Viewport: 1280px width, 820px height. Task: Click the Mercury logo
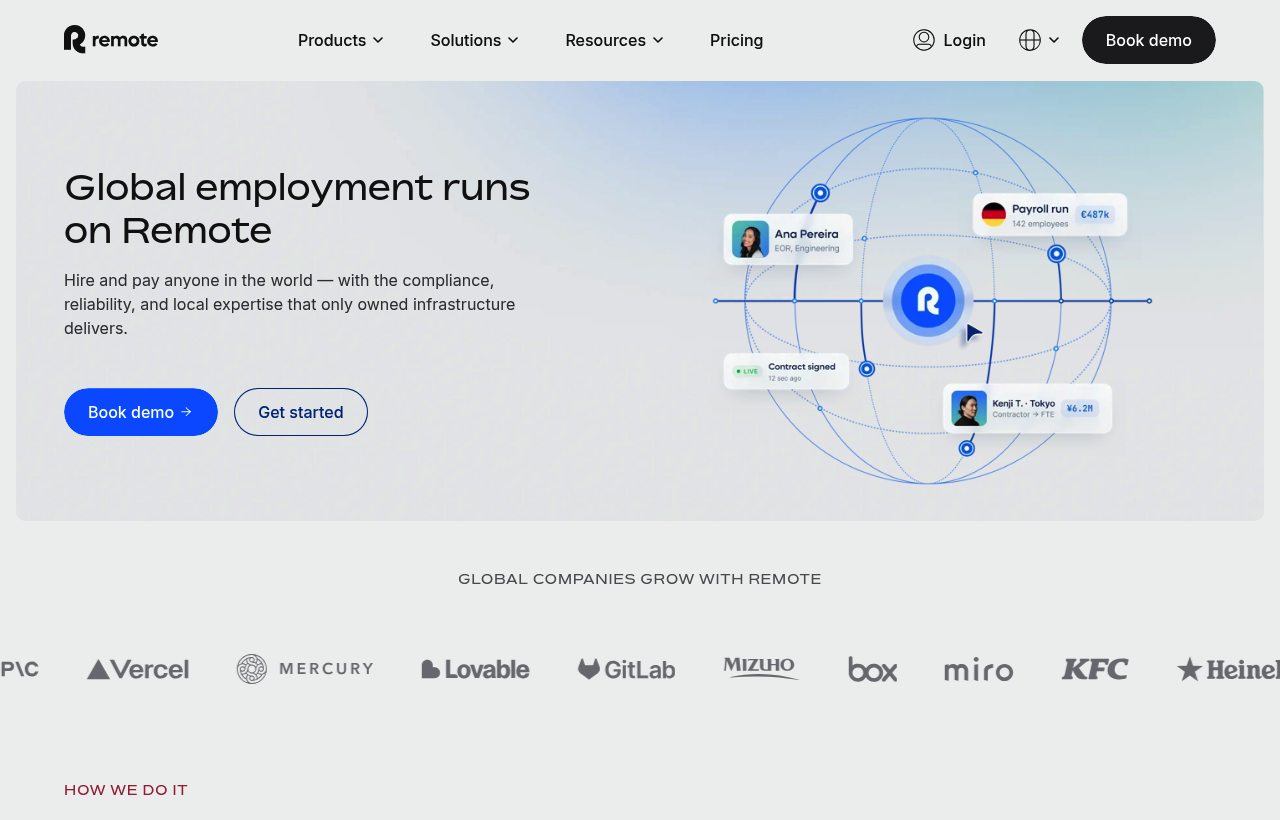pos(305,669)
